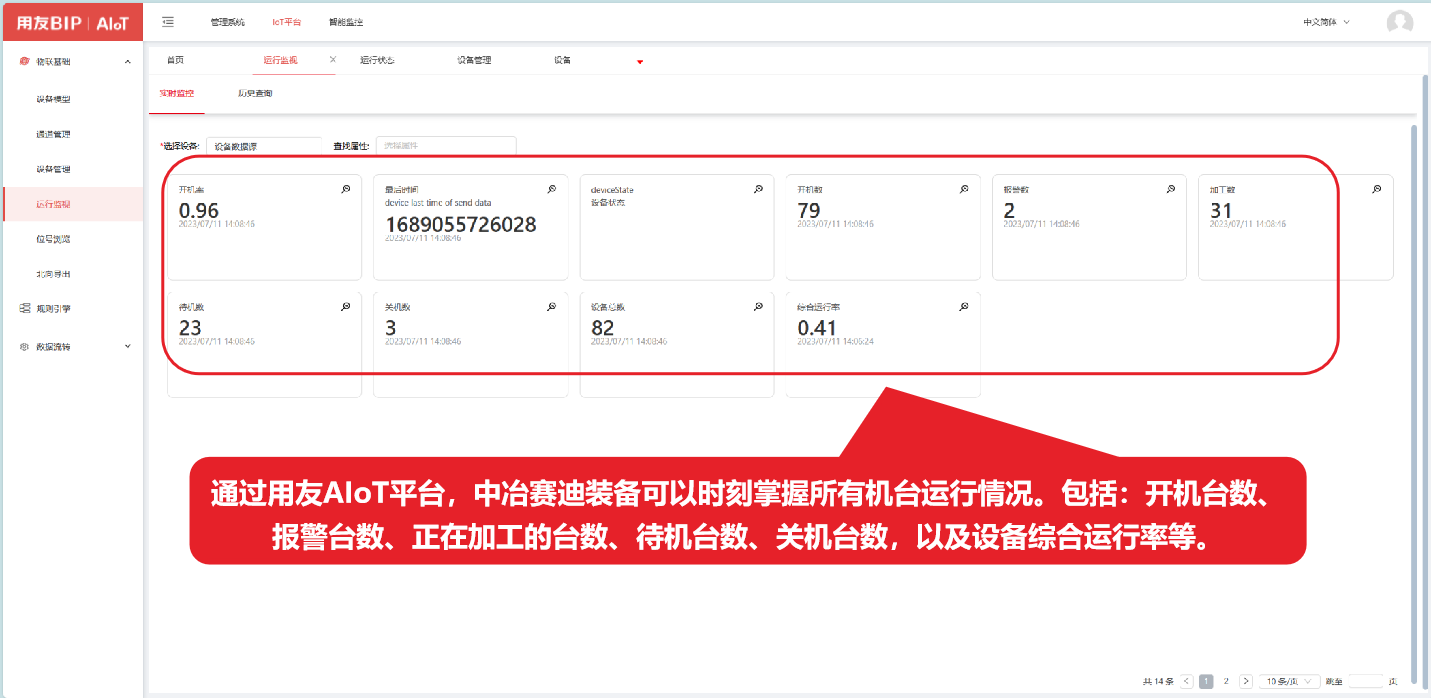Click the value 79

(x=809, y=210)
